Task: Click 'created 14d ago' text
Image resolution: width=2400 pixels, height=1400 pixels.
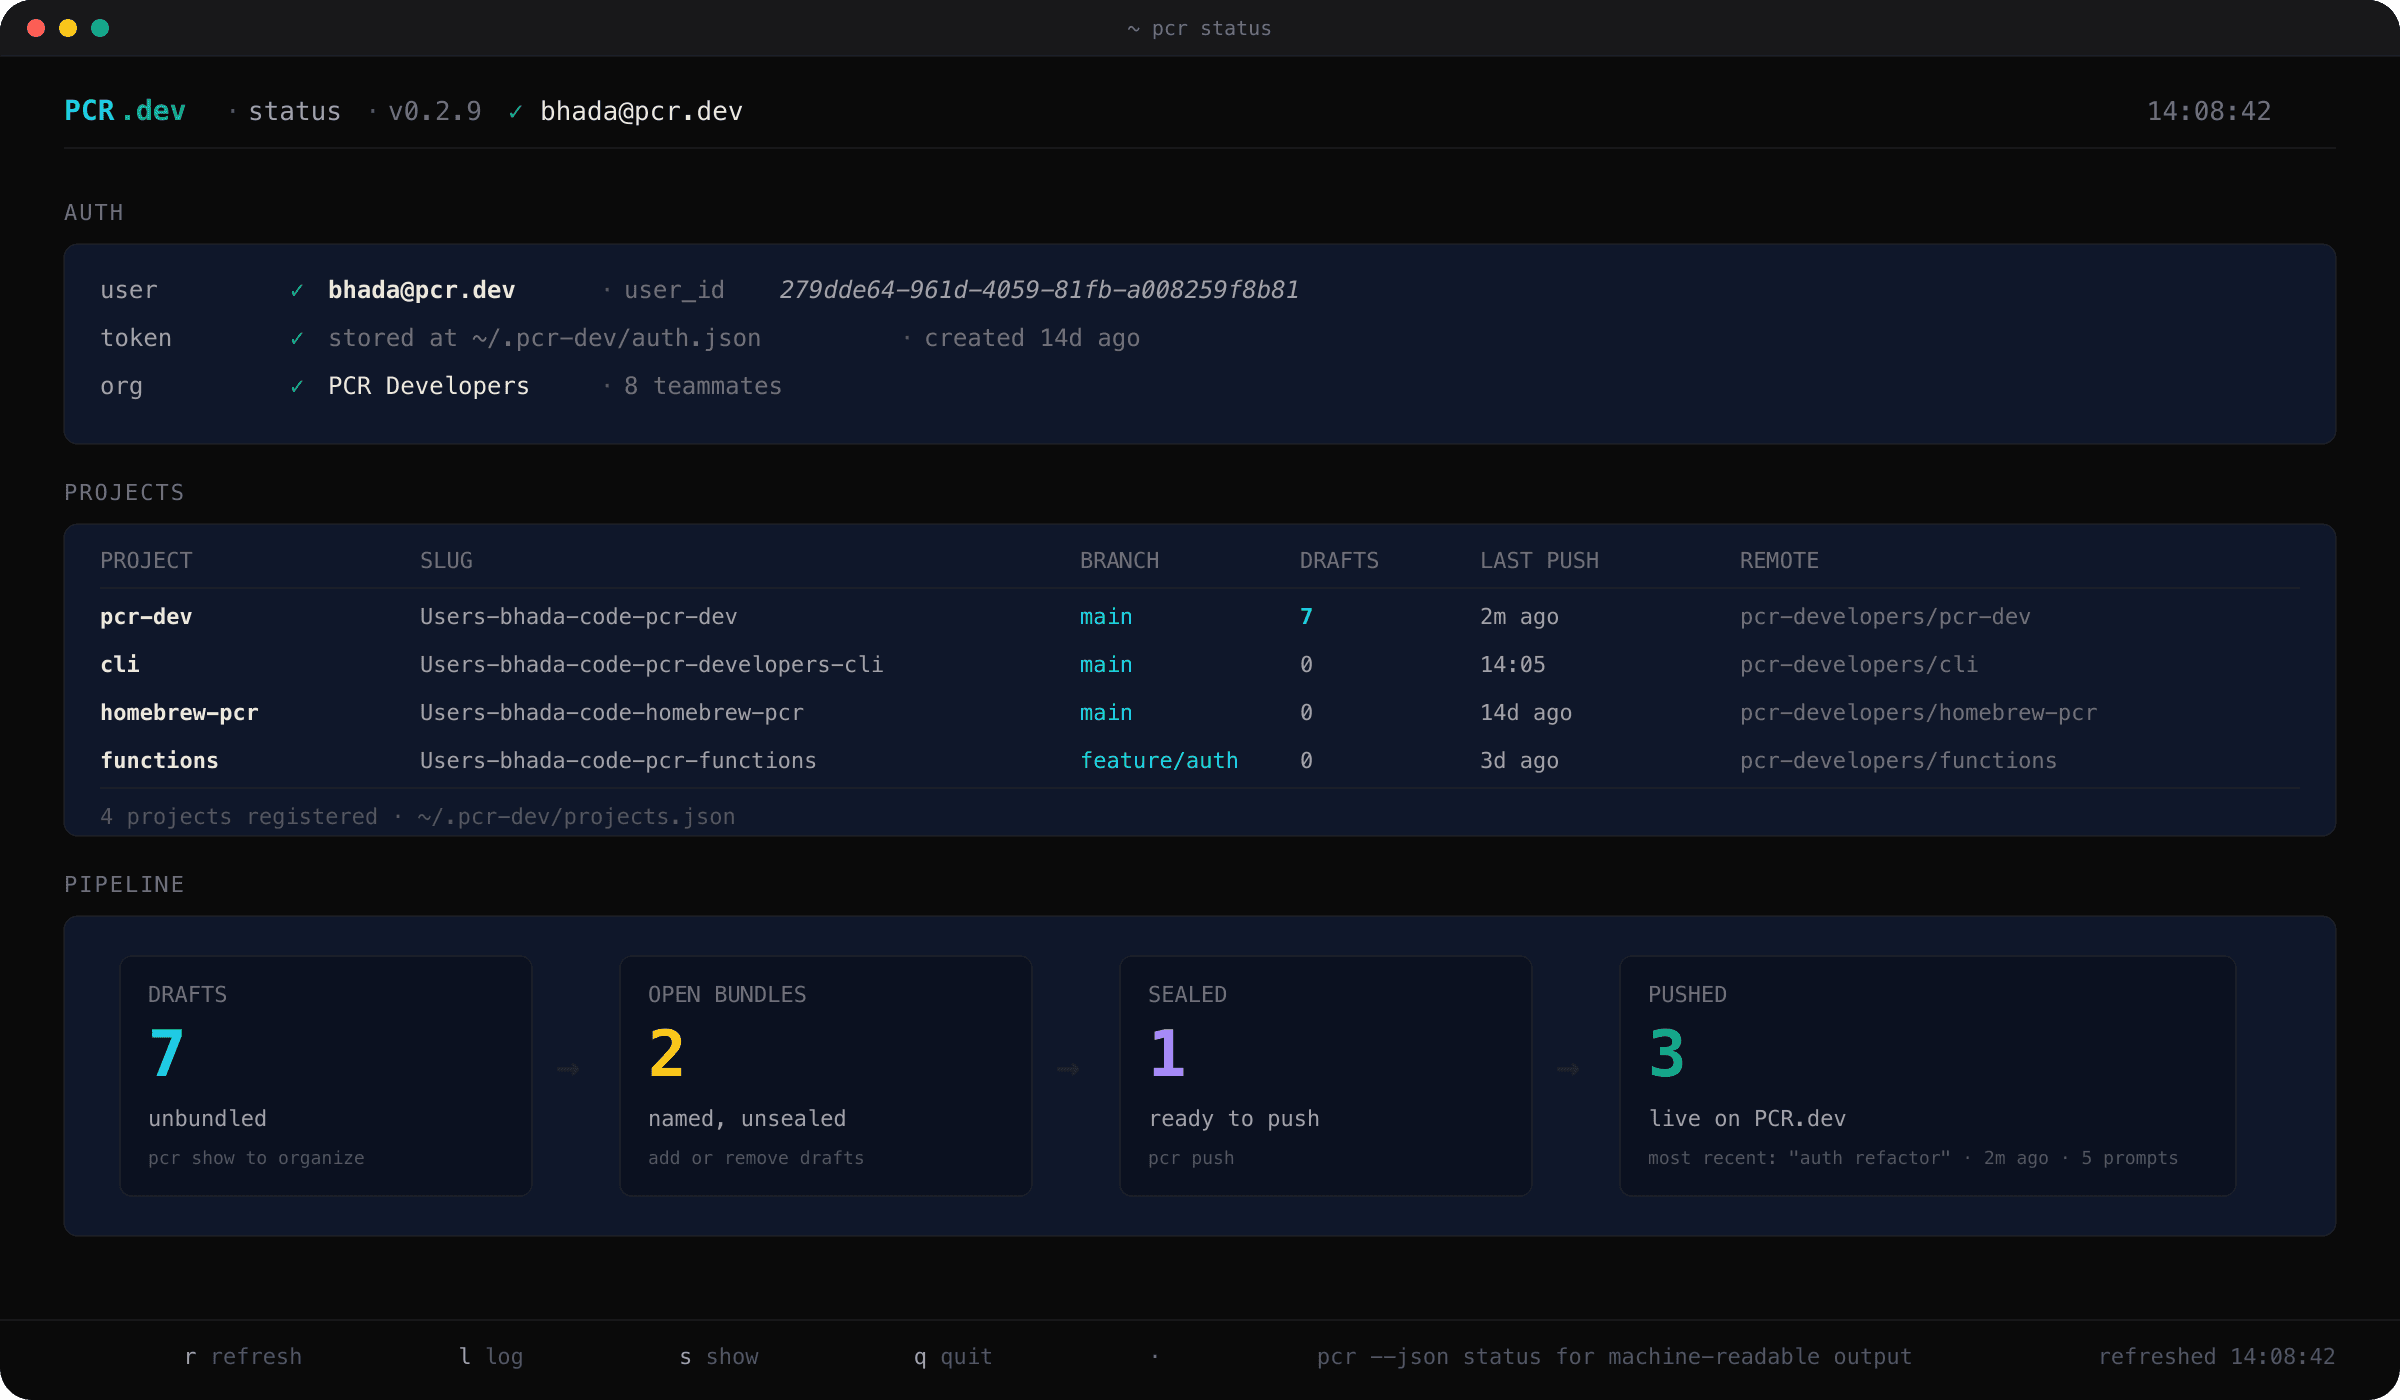Action: coord(1032,338)
